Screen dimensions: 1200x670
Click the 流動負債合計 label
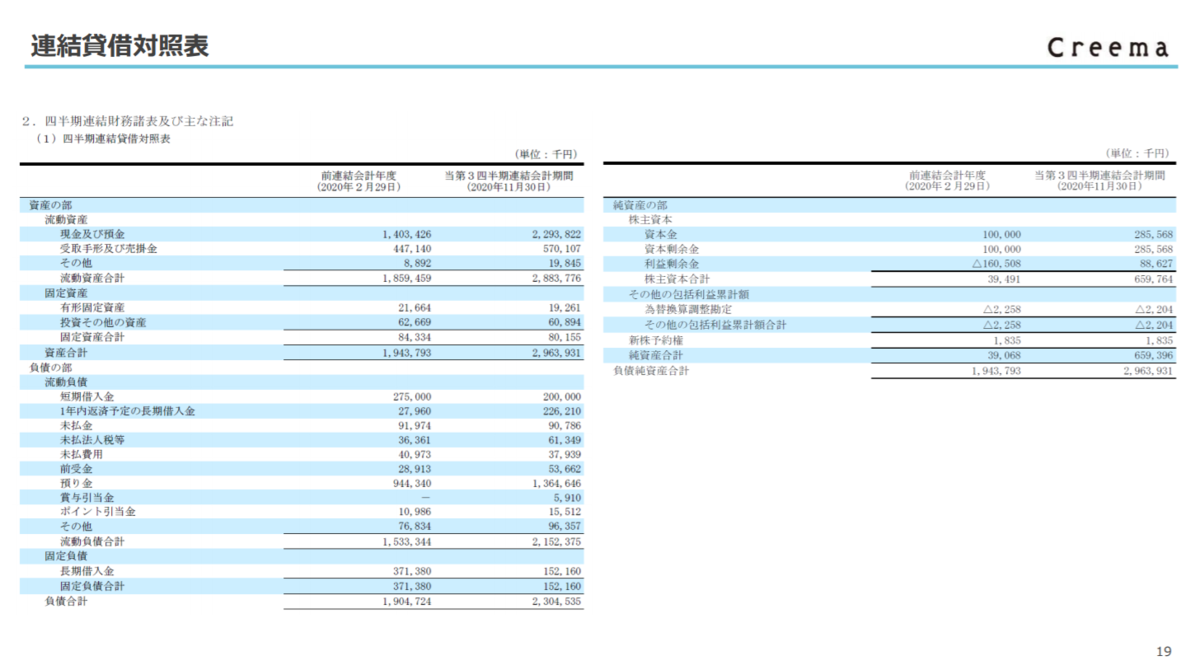(x=92, y=541)
